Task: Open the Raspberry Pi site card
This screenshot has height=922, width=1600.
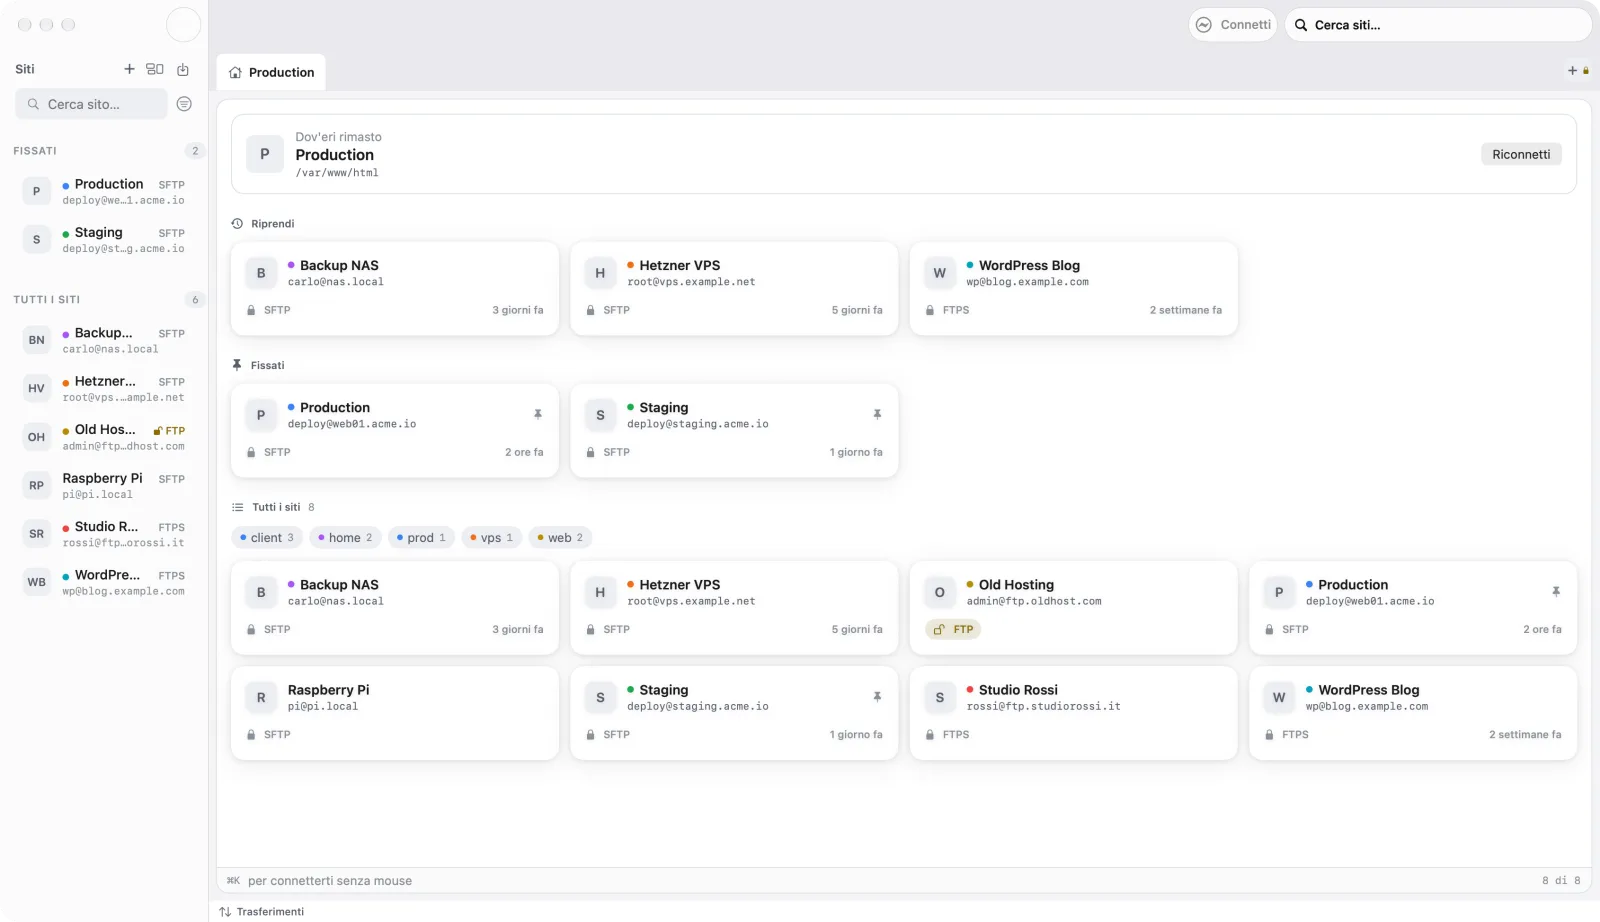Action: click(395, 713)
